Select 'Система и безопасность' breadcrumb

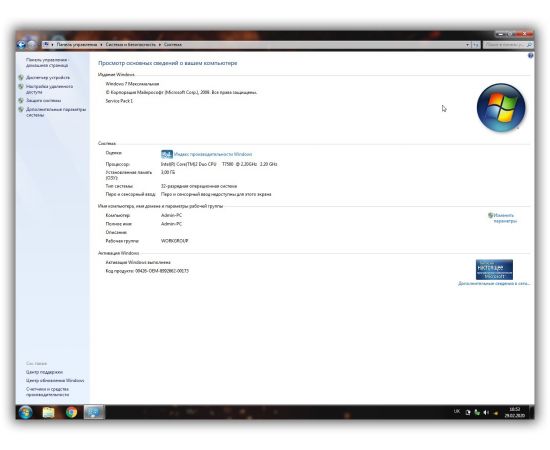(130, 45)
